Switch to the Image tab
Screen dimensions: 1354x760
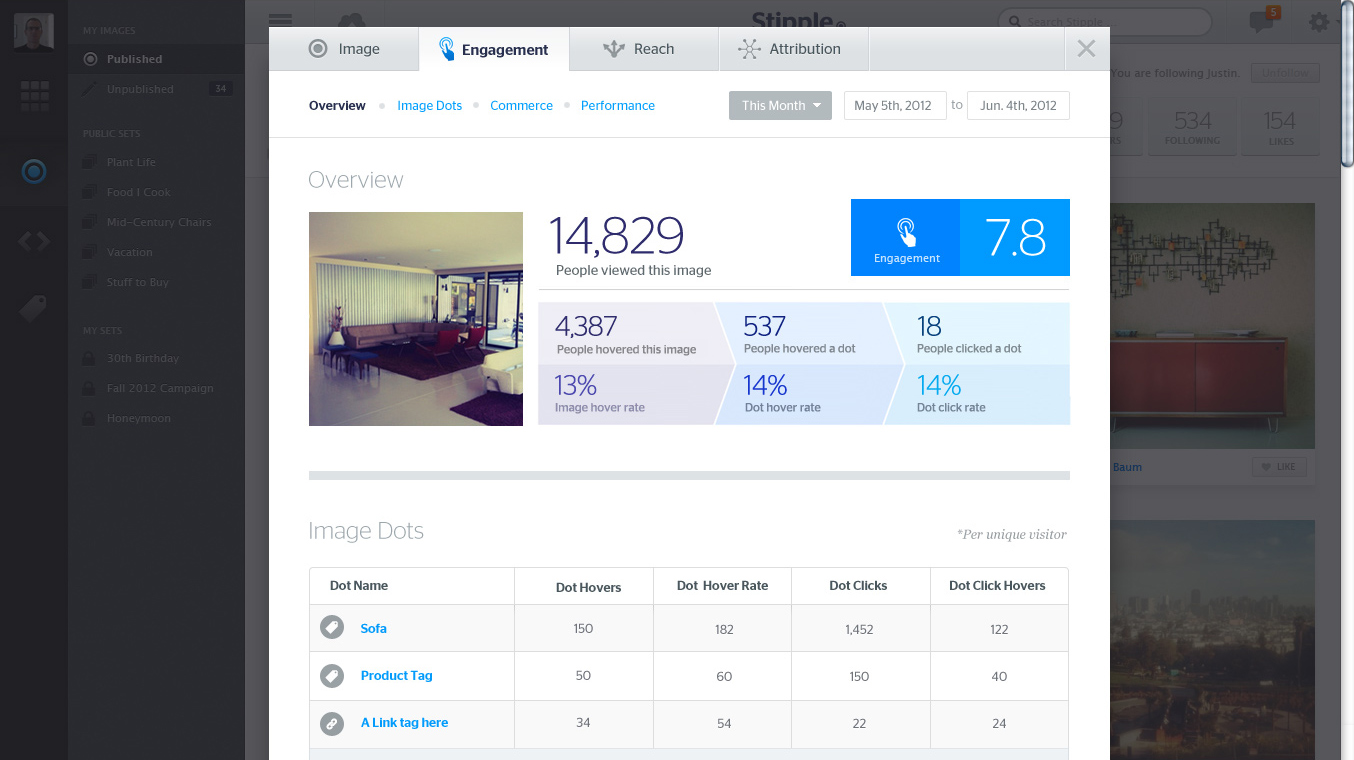point(344,49)
